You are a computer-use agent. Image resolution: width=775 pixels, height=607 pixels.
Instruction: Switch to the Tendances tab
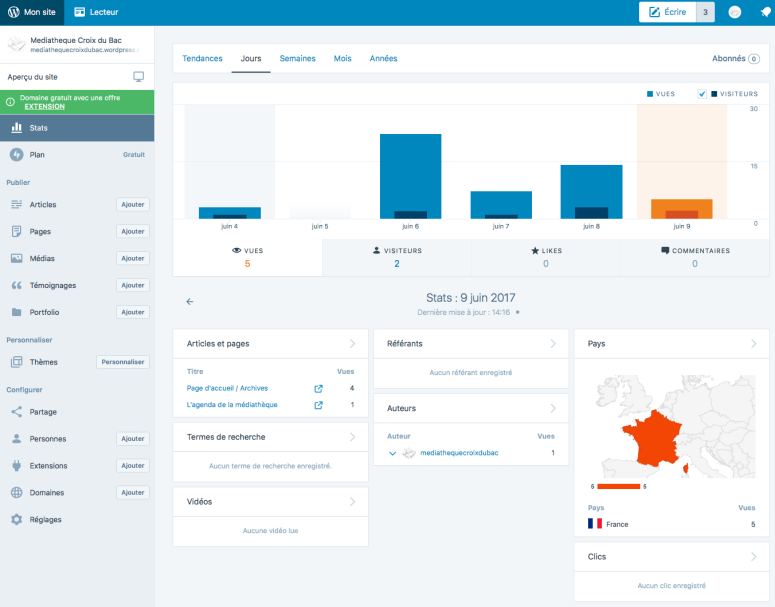[x=202, y=59]
